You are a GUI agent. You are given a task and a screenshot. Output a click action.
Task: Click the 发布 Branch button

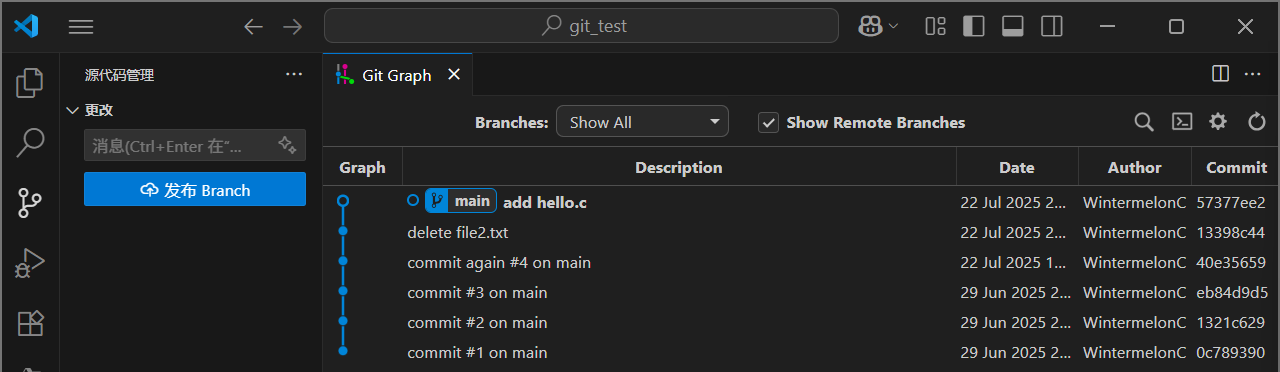point(195,190)
